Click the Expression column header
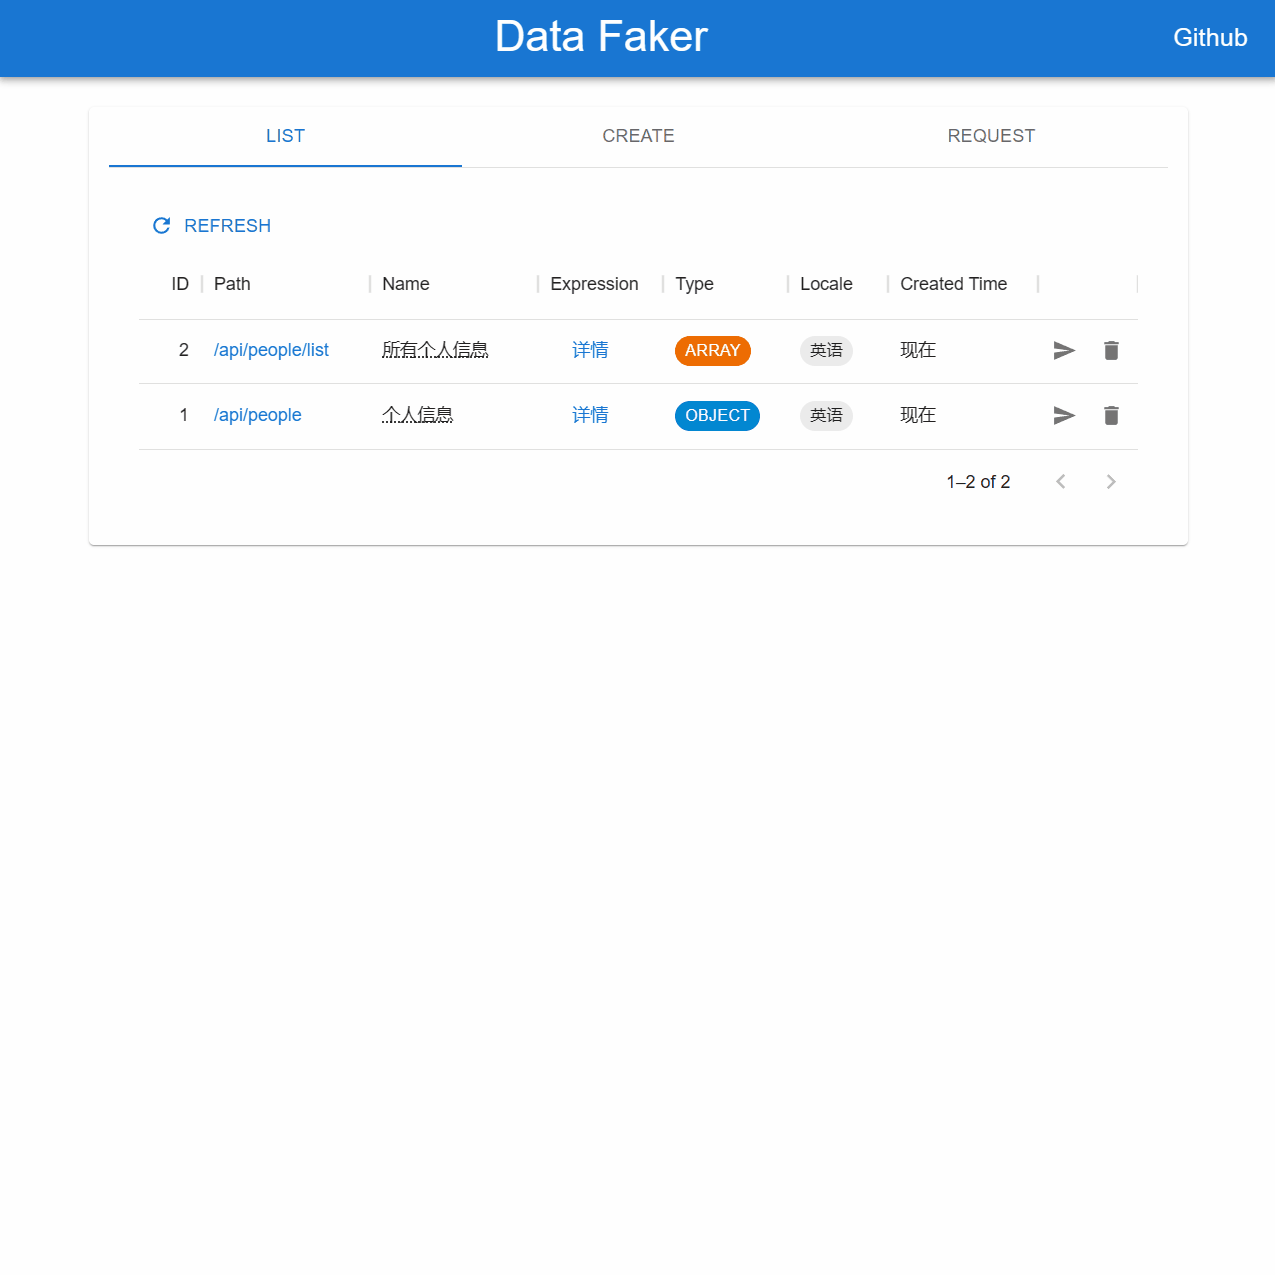Viewport: 1275px width, 1275px height. (x=594, y=284)
